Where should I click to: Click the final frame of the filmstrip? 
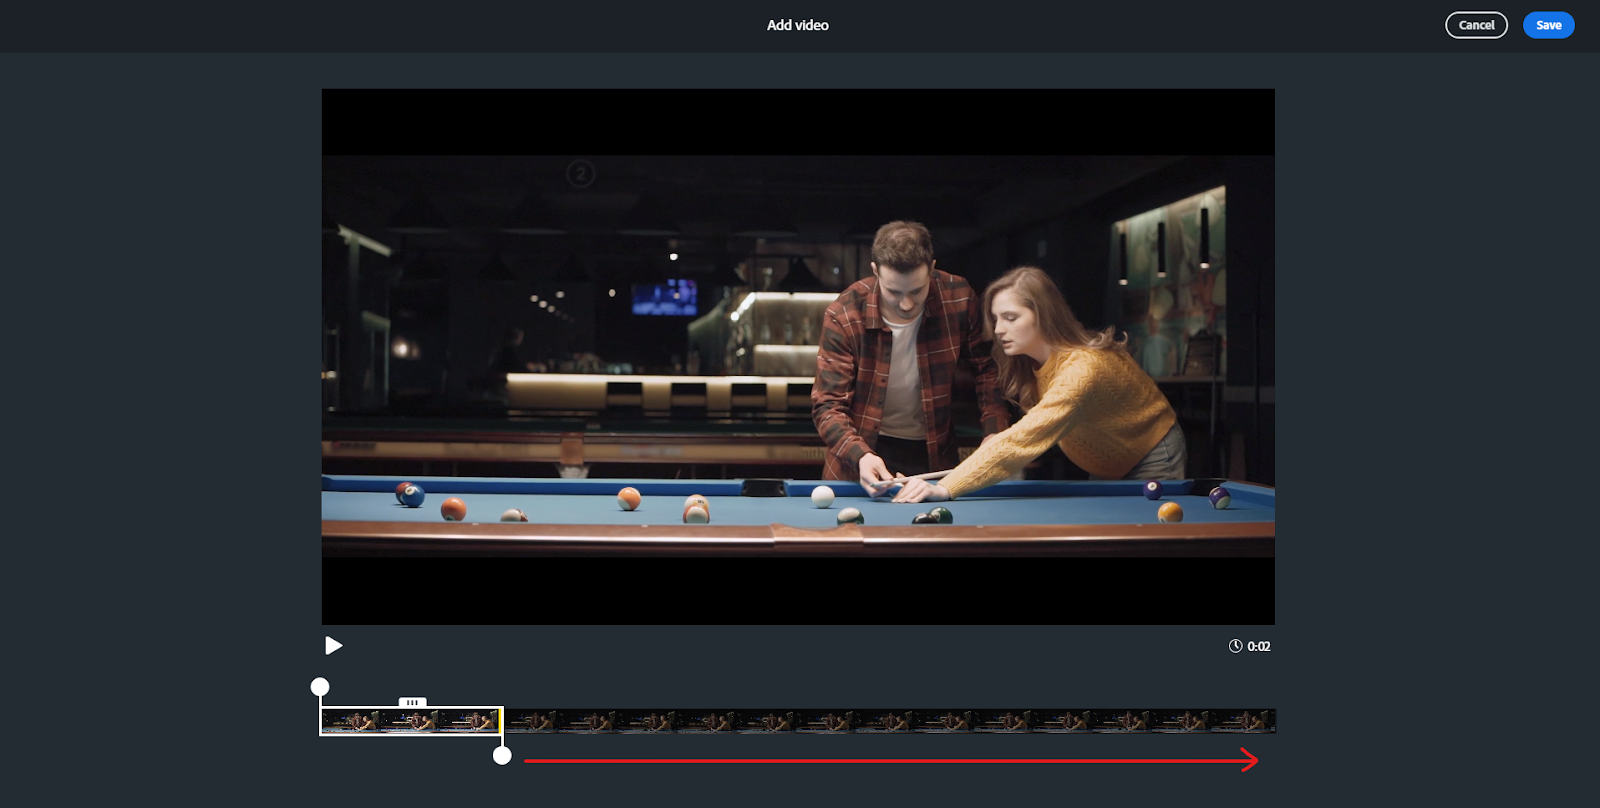tap(1243, 721)
